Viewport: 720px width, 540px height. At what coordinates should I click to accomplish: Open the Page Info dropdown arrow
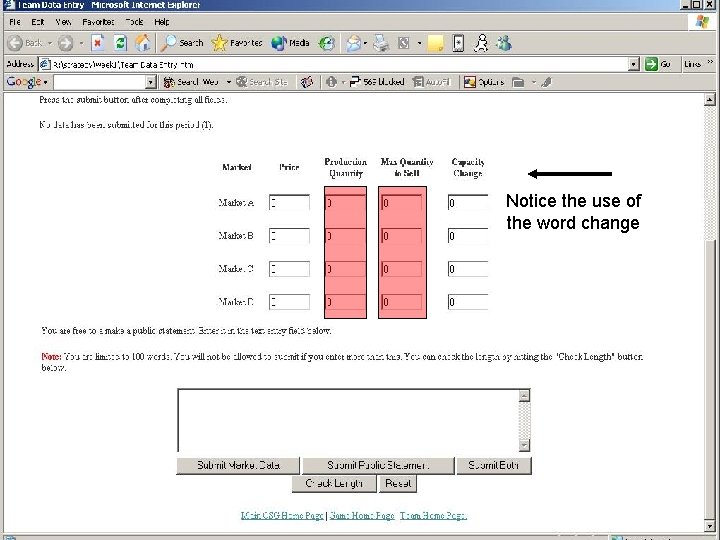coord(343,82)
